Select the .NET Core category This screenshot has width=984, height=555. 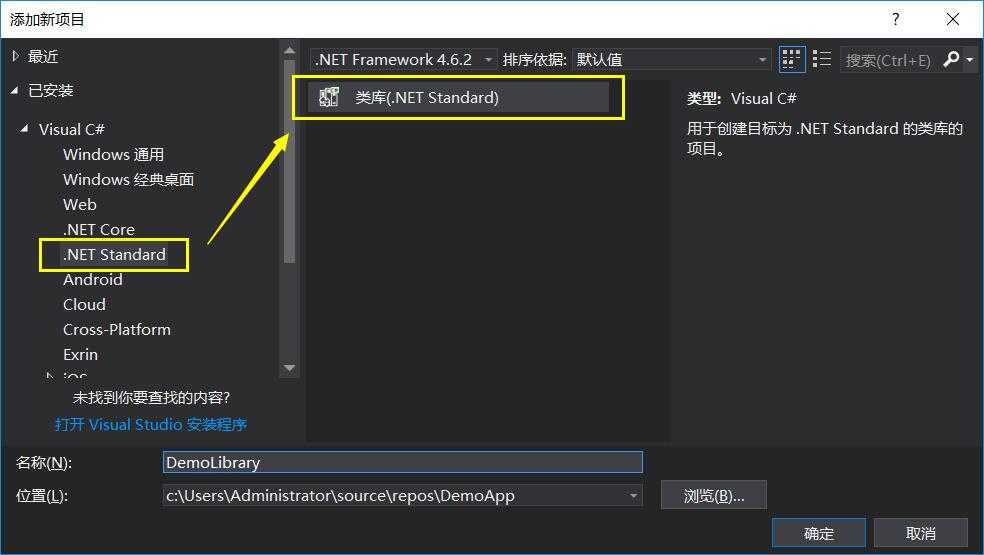point(99,230)
